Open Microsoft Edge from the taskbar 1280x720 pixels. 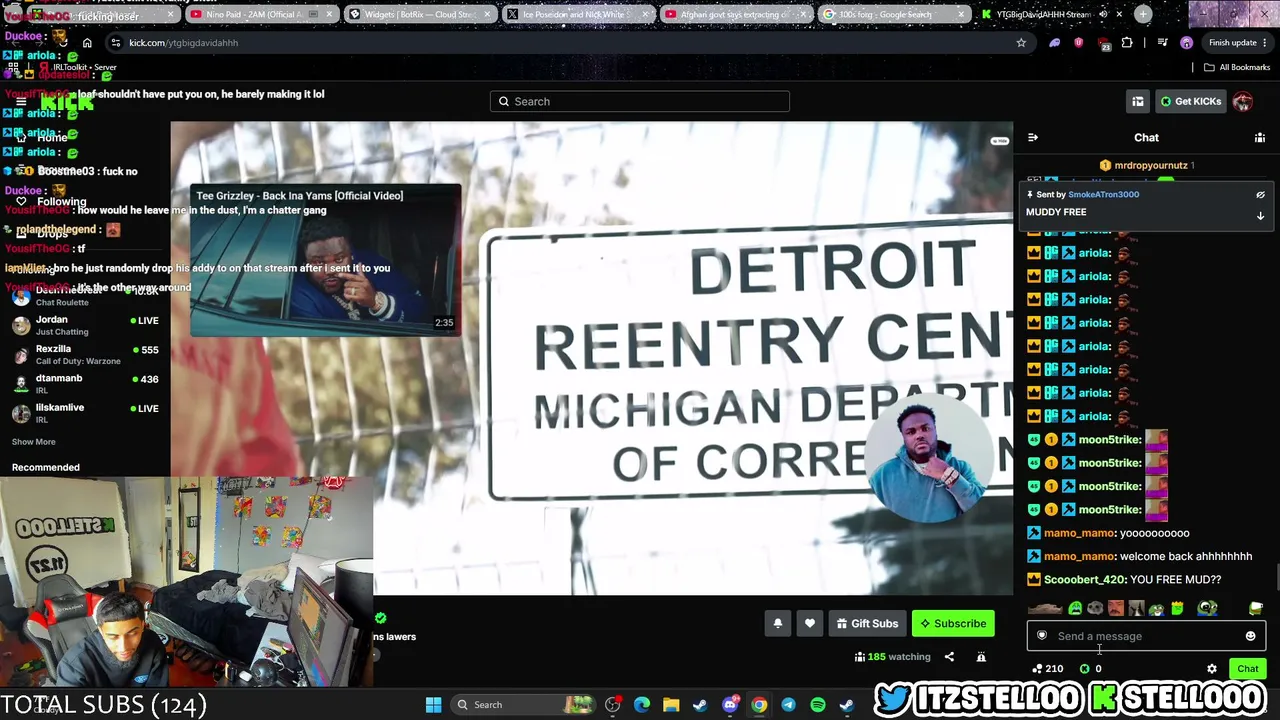click(642, 705)
